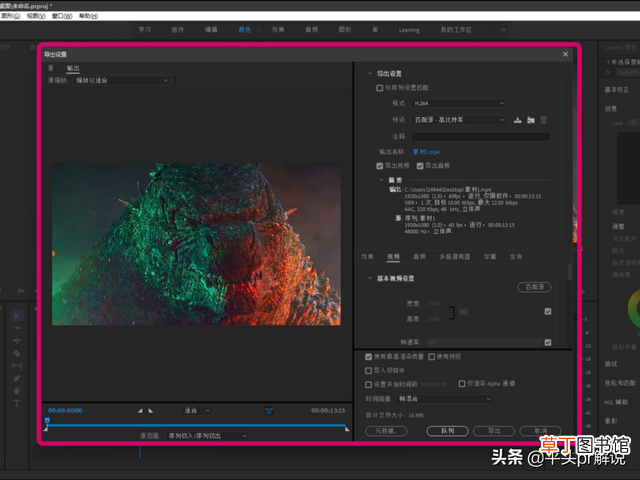
Task: Collapse the export settings section
Action: [x=370, y=73]
